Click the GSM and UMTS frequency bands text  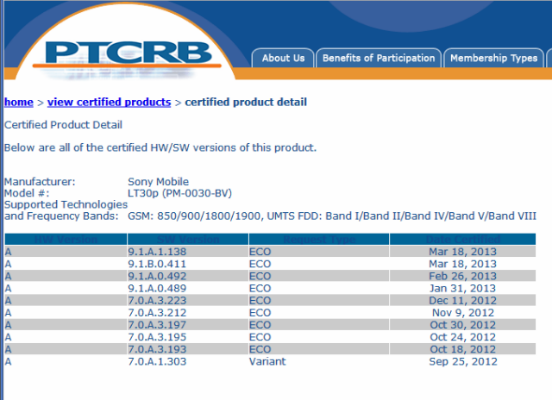click(x=332, y=216)
